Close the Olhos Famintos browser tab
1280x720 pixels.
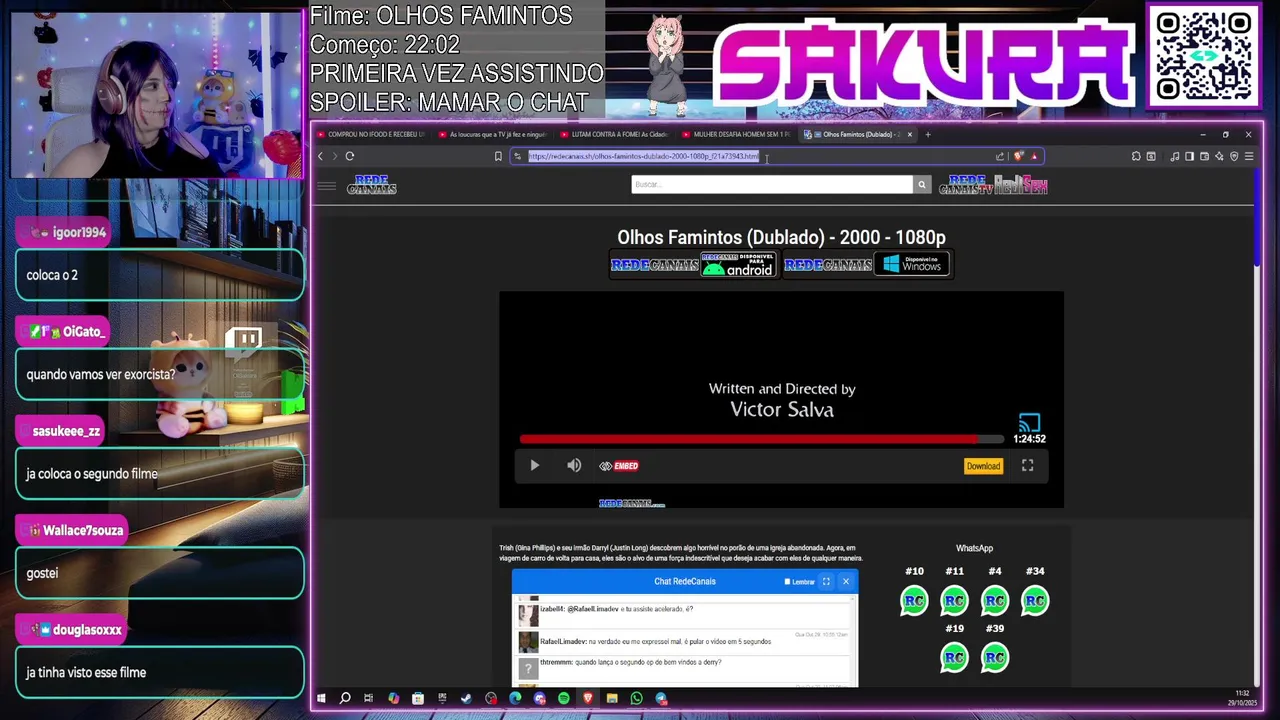(909, 134)
